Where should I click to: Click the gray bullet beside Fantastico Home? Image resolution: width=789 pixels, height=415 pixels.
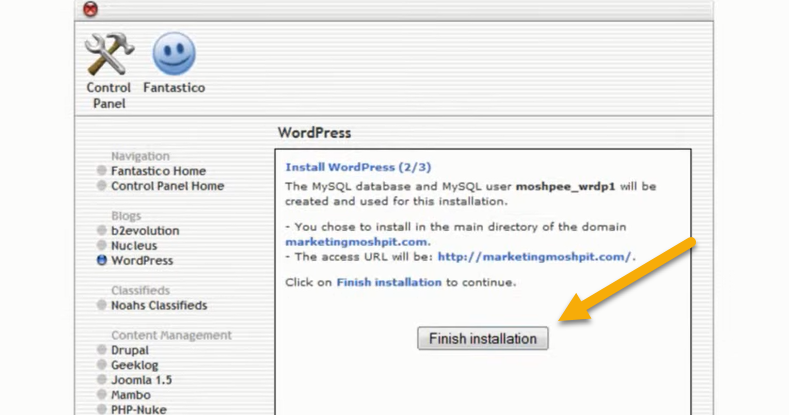coord(102,171)
